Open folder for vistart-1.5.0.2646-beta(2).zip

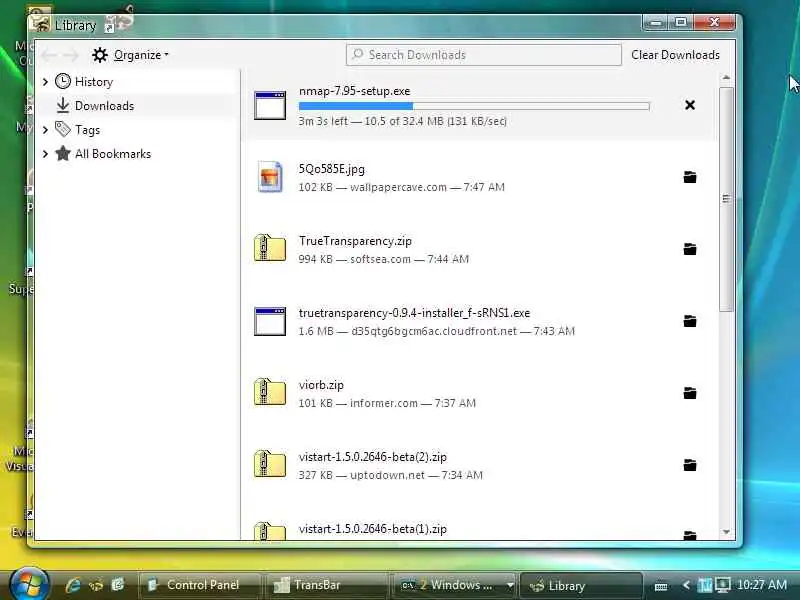coord(690,465)
